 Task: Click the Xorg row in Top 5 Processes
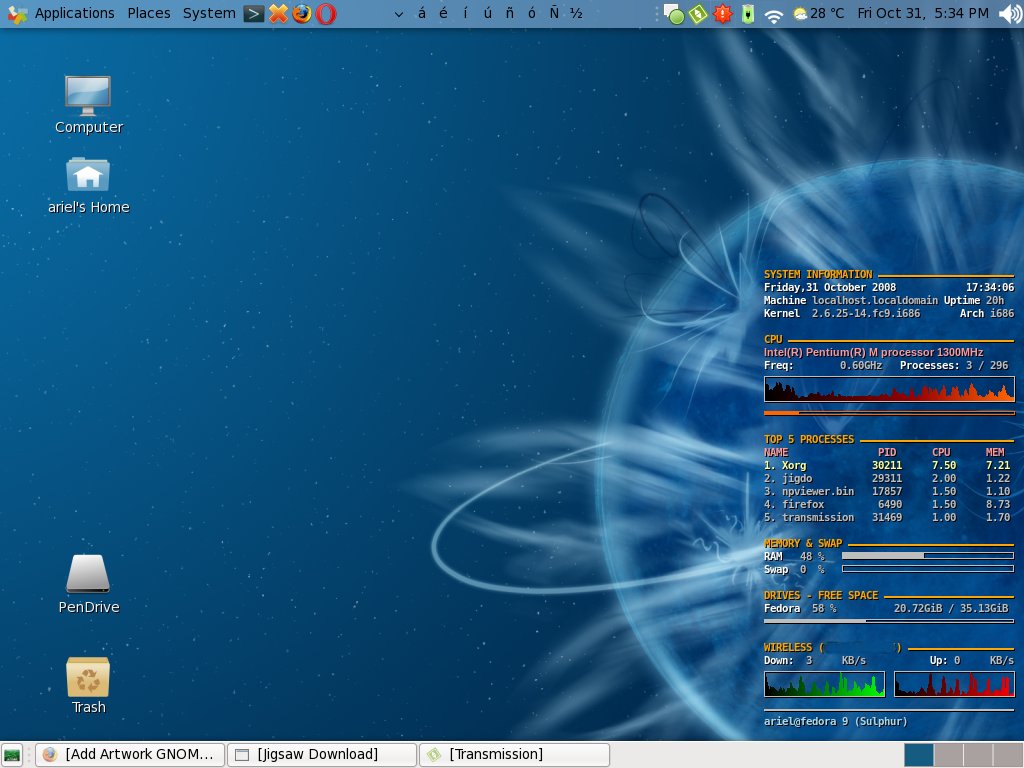pyautogui.click(x=888, y=466)
